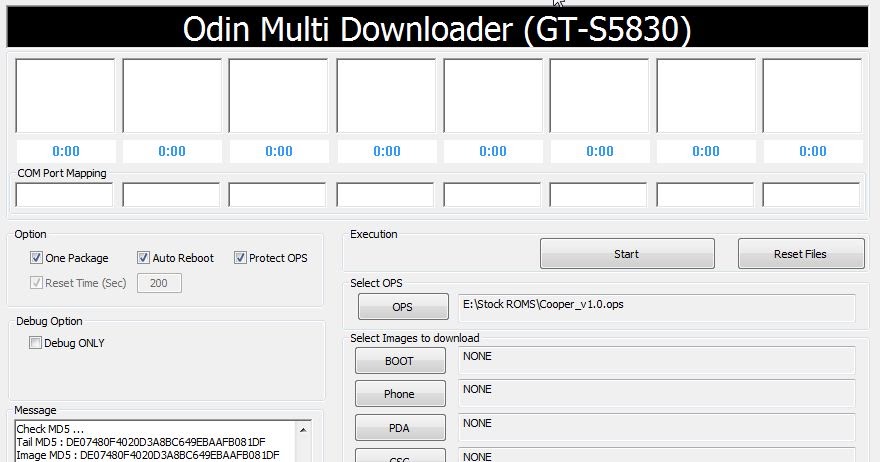Click the Message log scrollbar up arrow
880x462 pixels.
(x=303, y=430)
